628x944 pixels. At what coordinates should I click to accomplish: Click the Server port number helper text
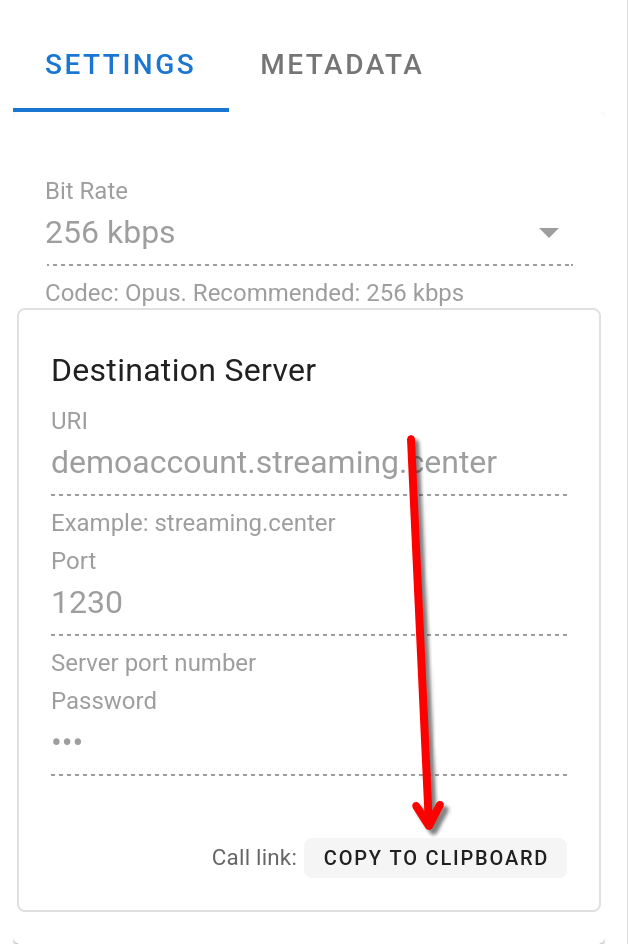(x=153, y=663)
